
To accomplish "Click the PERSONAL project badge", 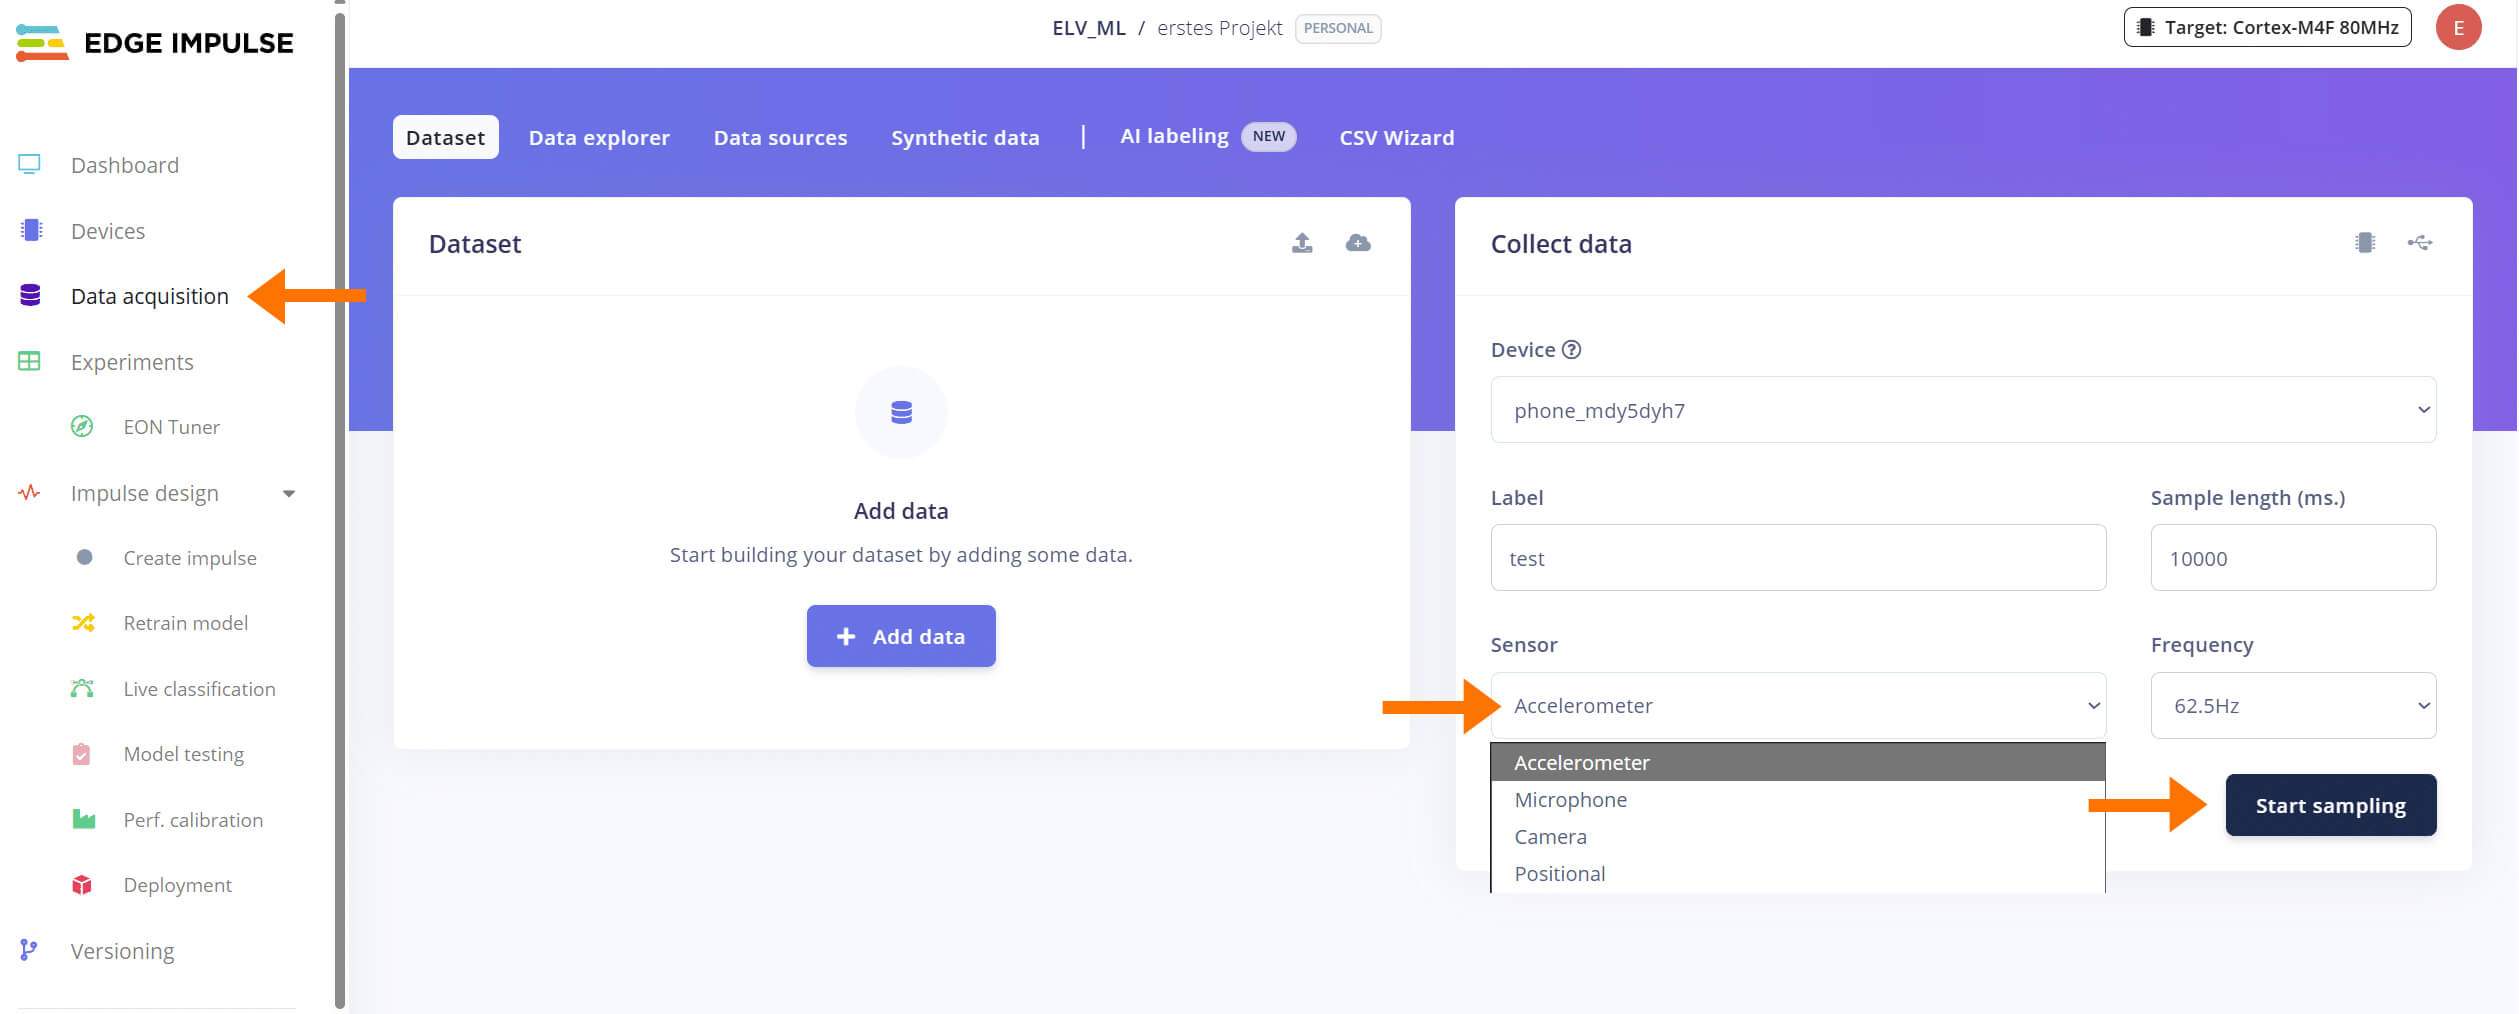I will (1338, 28).
